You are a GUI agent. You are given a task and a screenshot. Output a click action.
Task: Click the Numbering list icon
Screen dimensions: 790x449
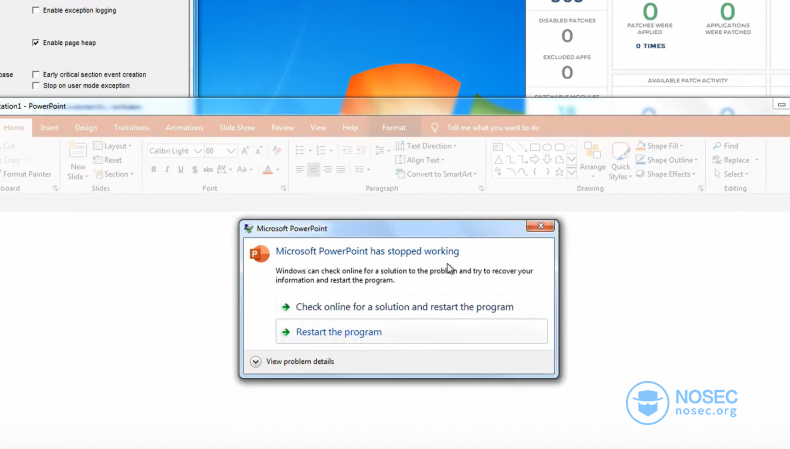click(x=321, y=150)
